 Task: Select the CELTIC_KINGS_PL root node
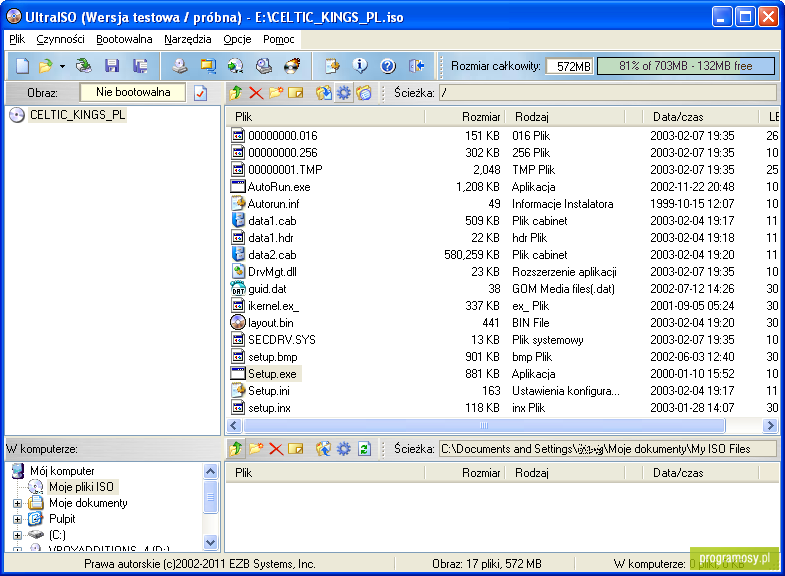(77, 115)
